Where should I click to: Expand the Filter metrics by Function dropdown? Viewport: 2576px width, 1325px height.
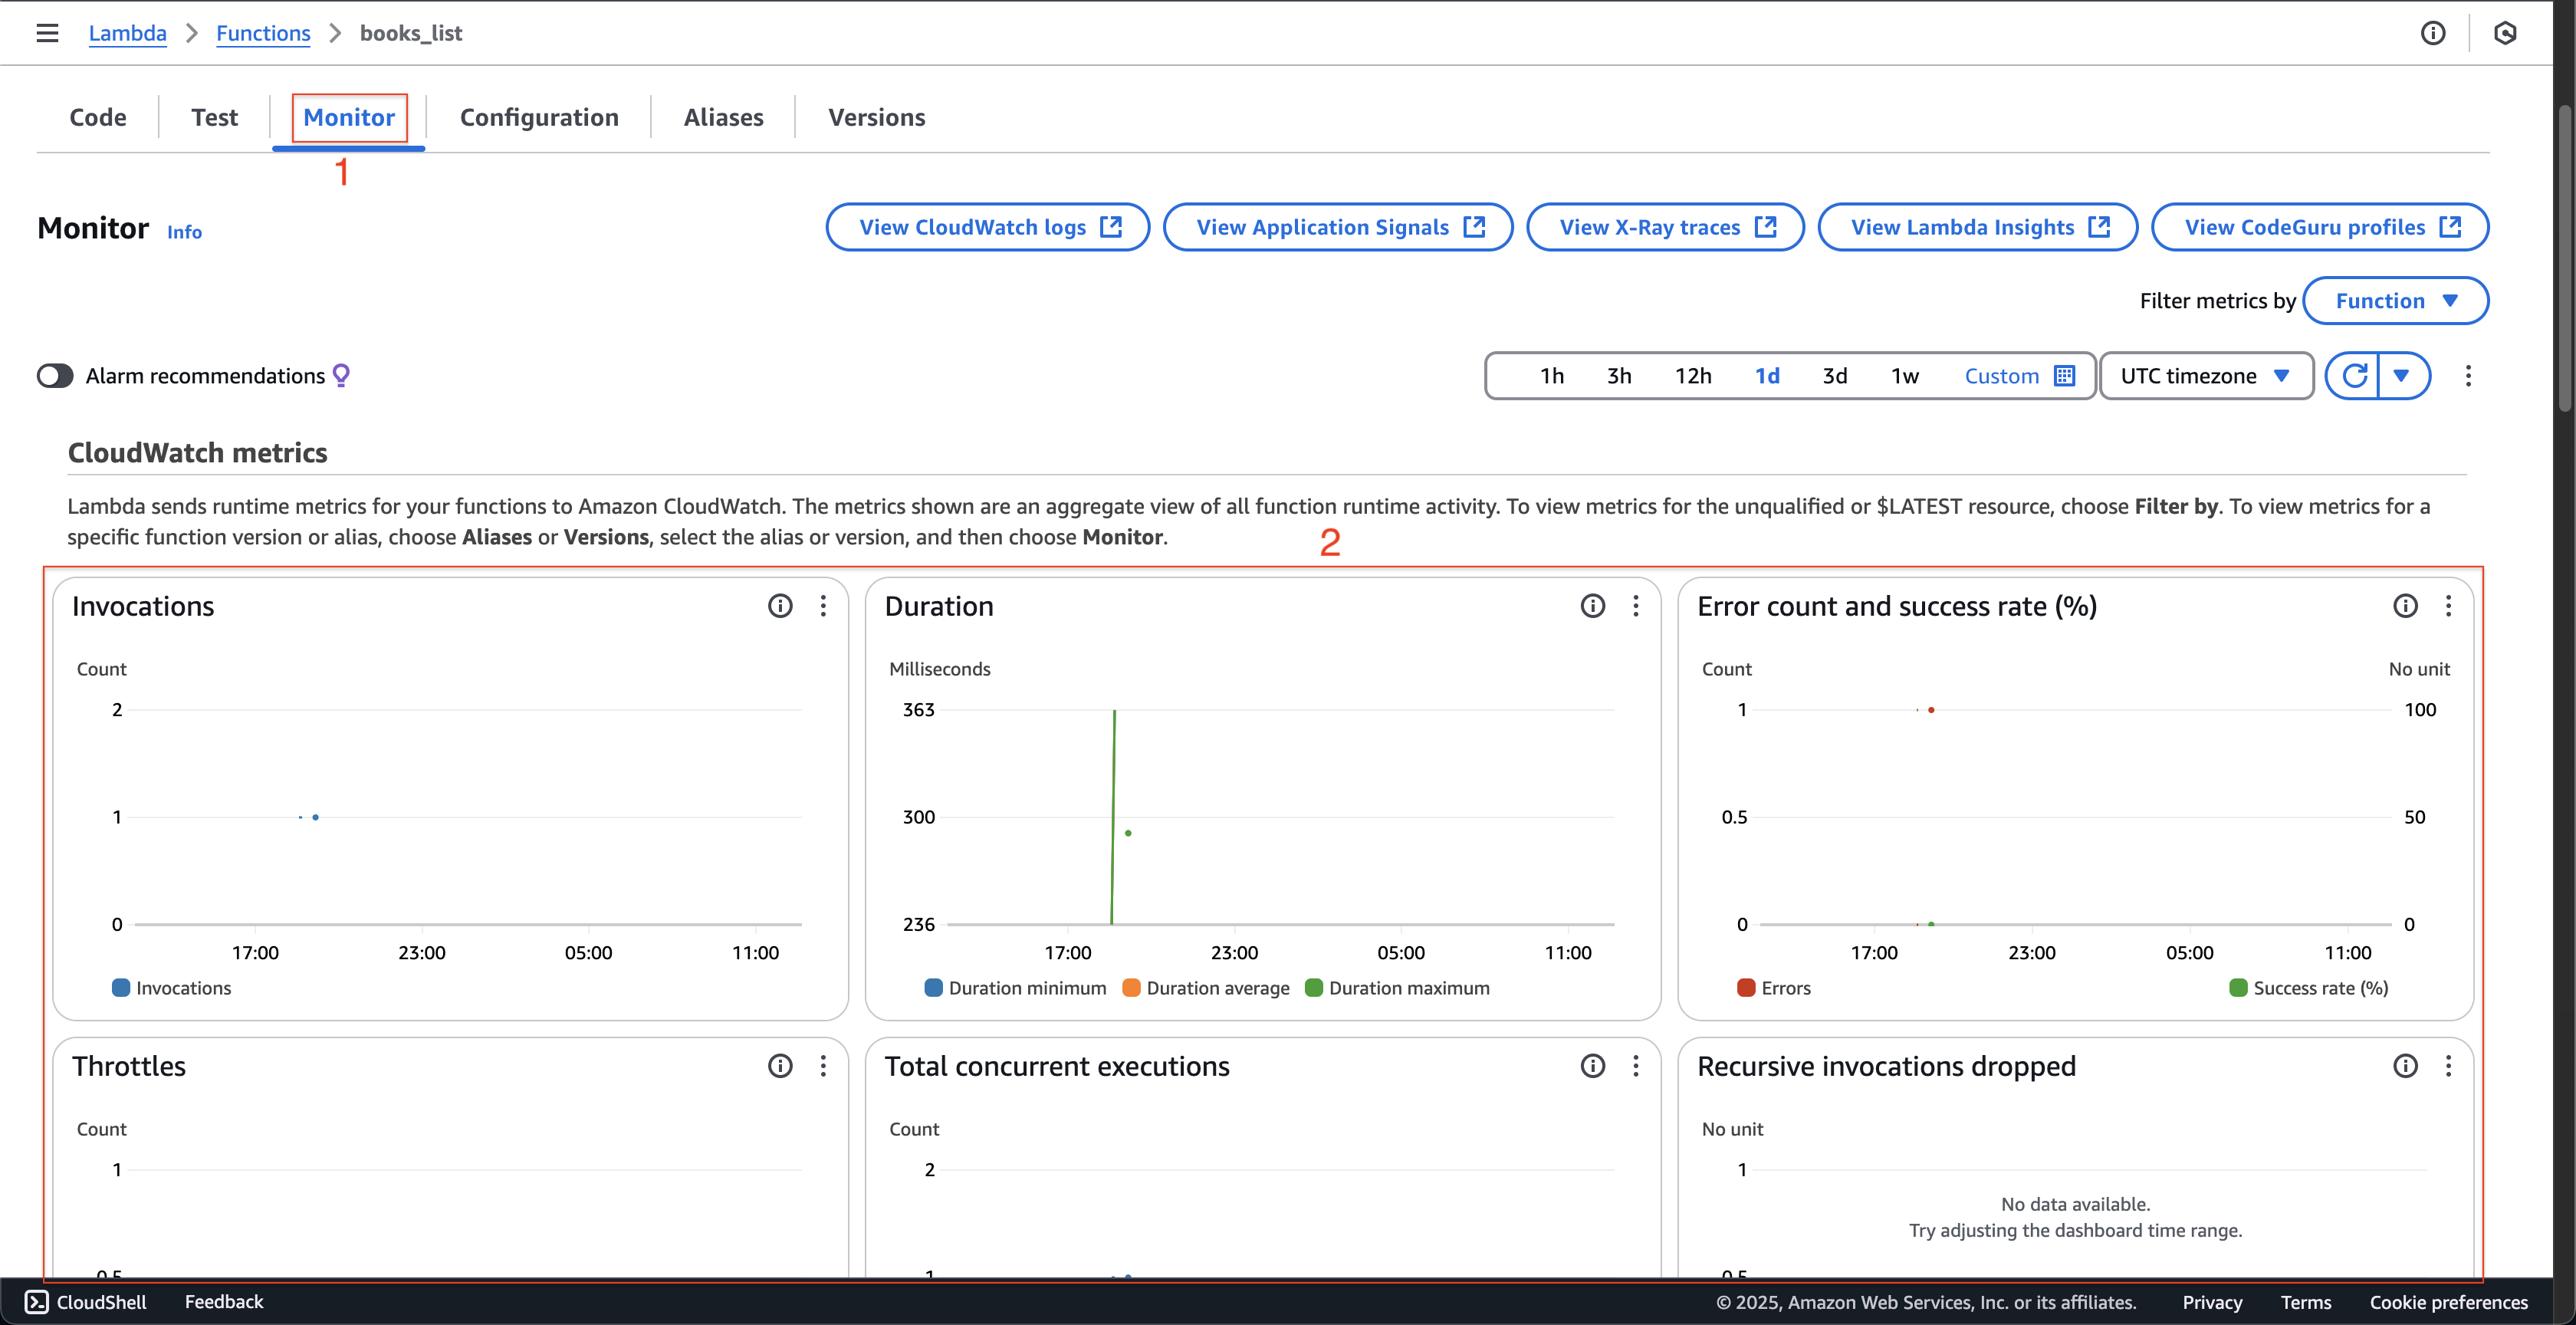tap(2395, 301)
